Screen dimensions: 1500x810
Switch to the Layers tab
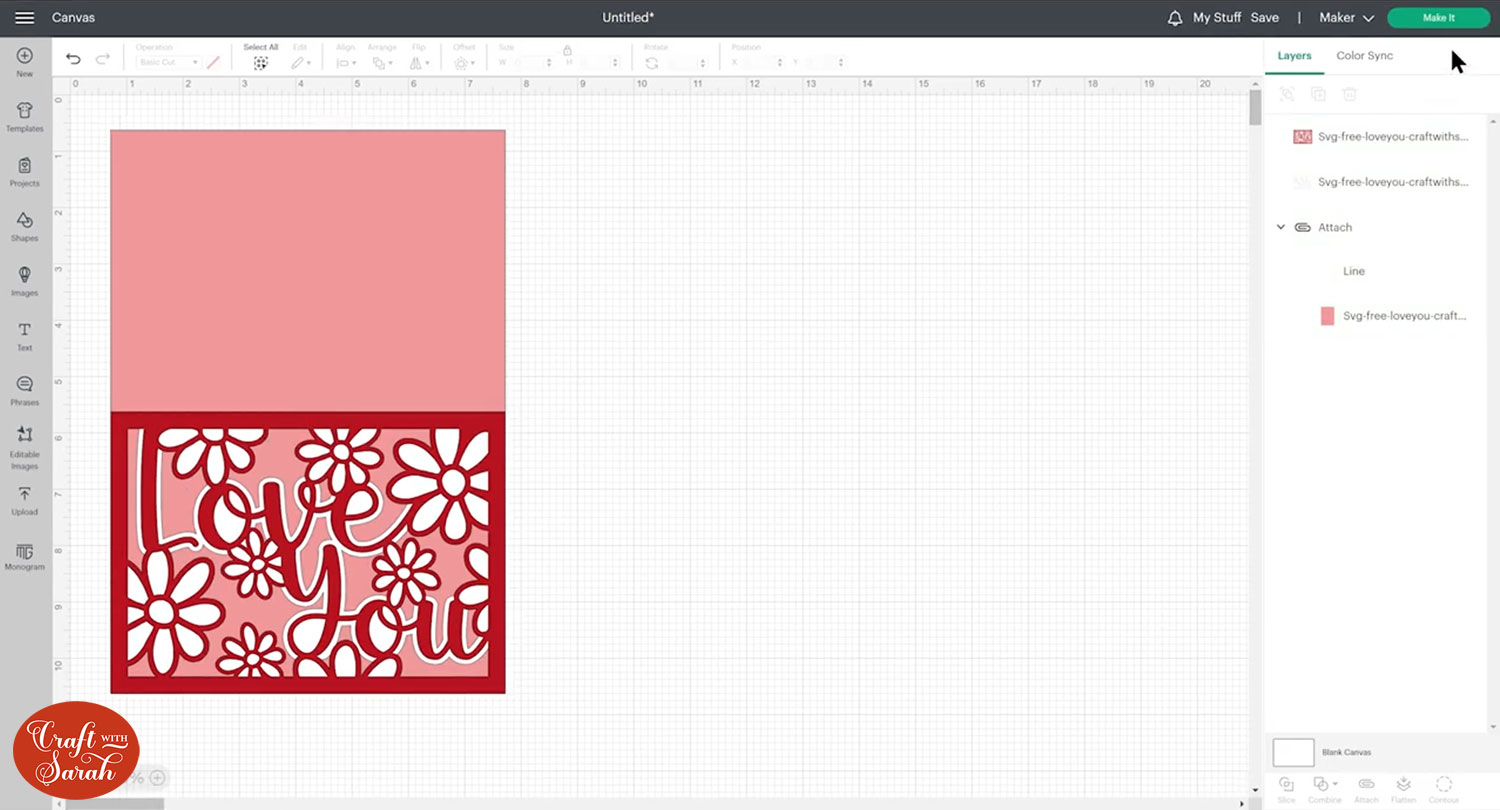click(1294, 56)
